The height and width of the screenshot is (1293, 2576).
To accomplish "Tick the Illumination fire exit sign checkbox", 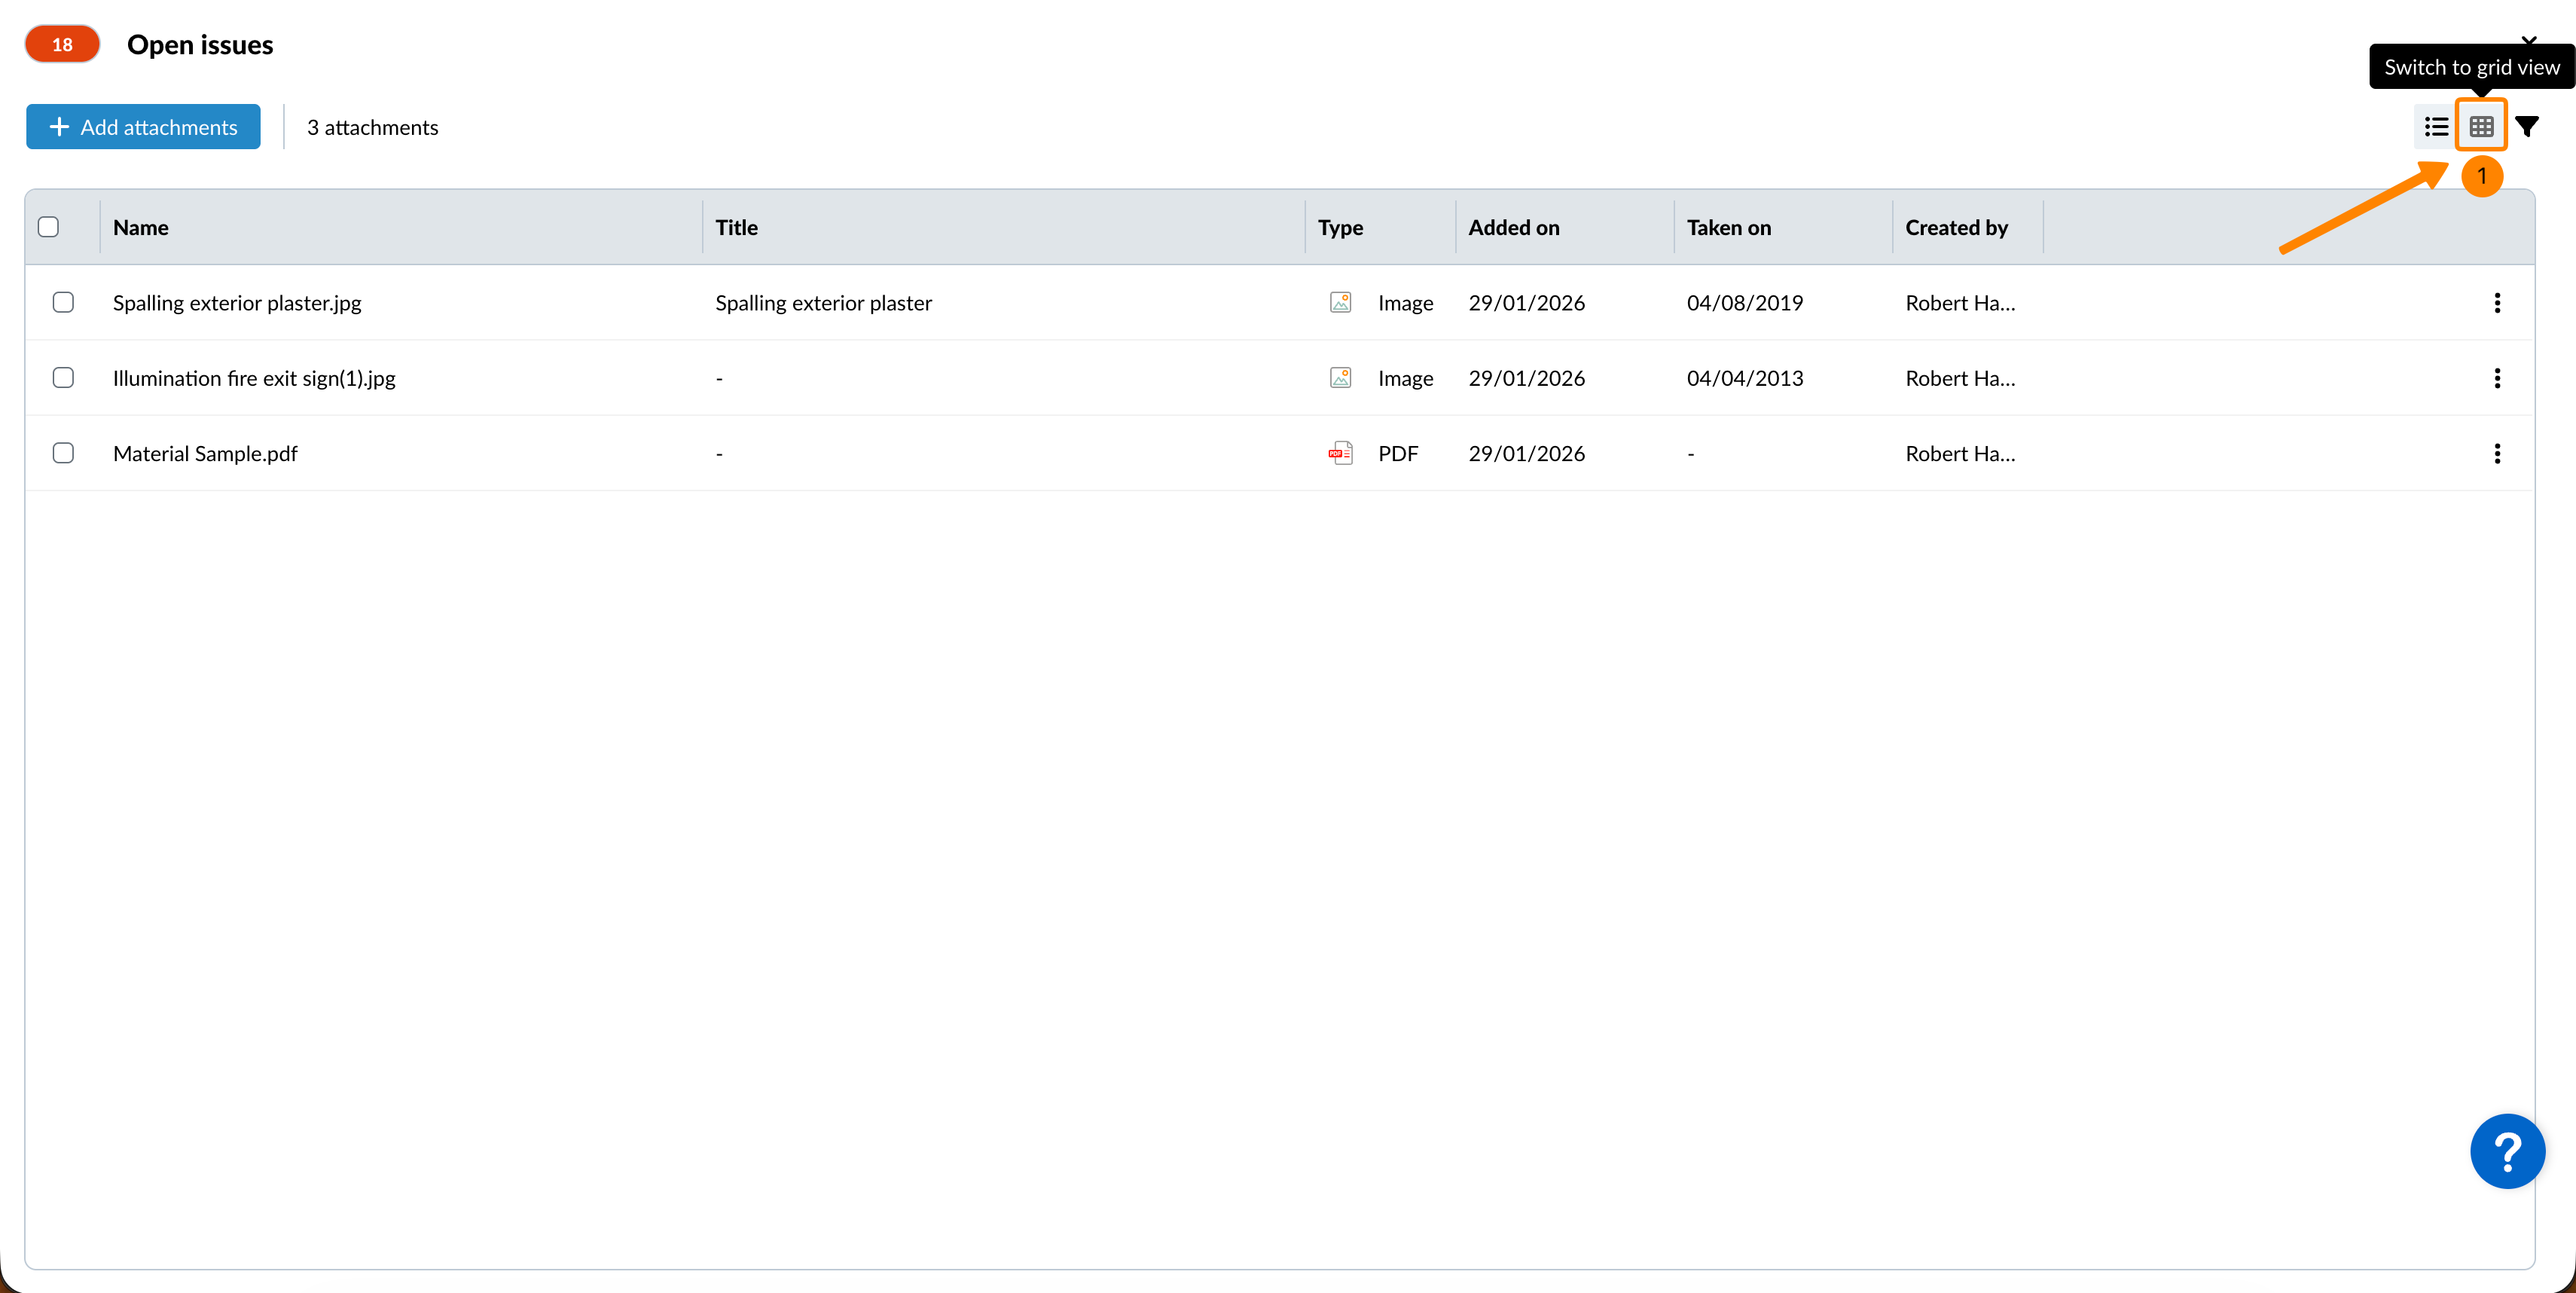I will 63,377.
